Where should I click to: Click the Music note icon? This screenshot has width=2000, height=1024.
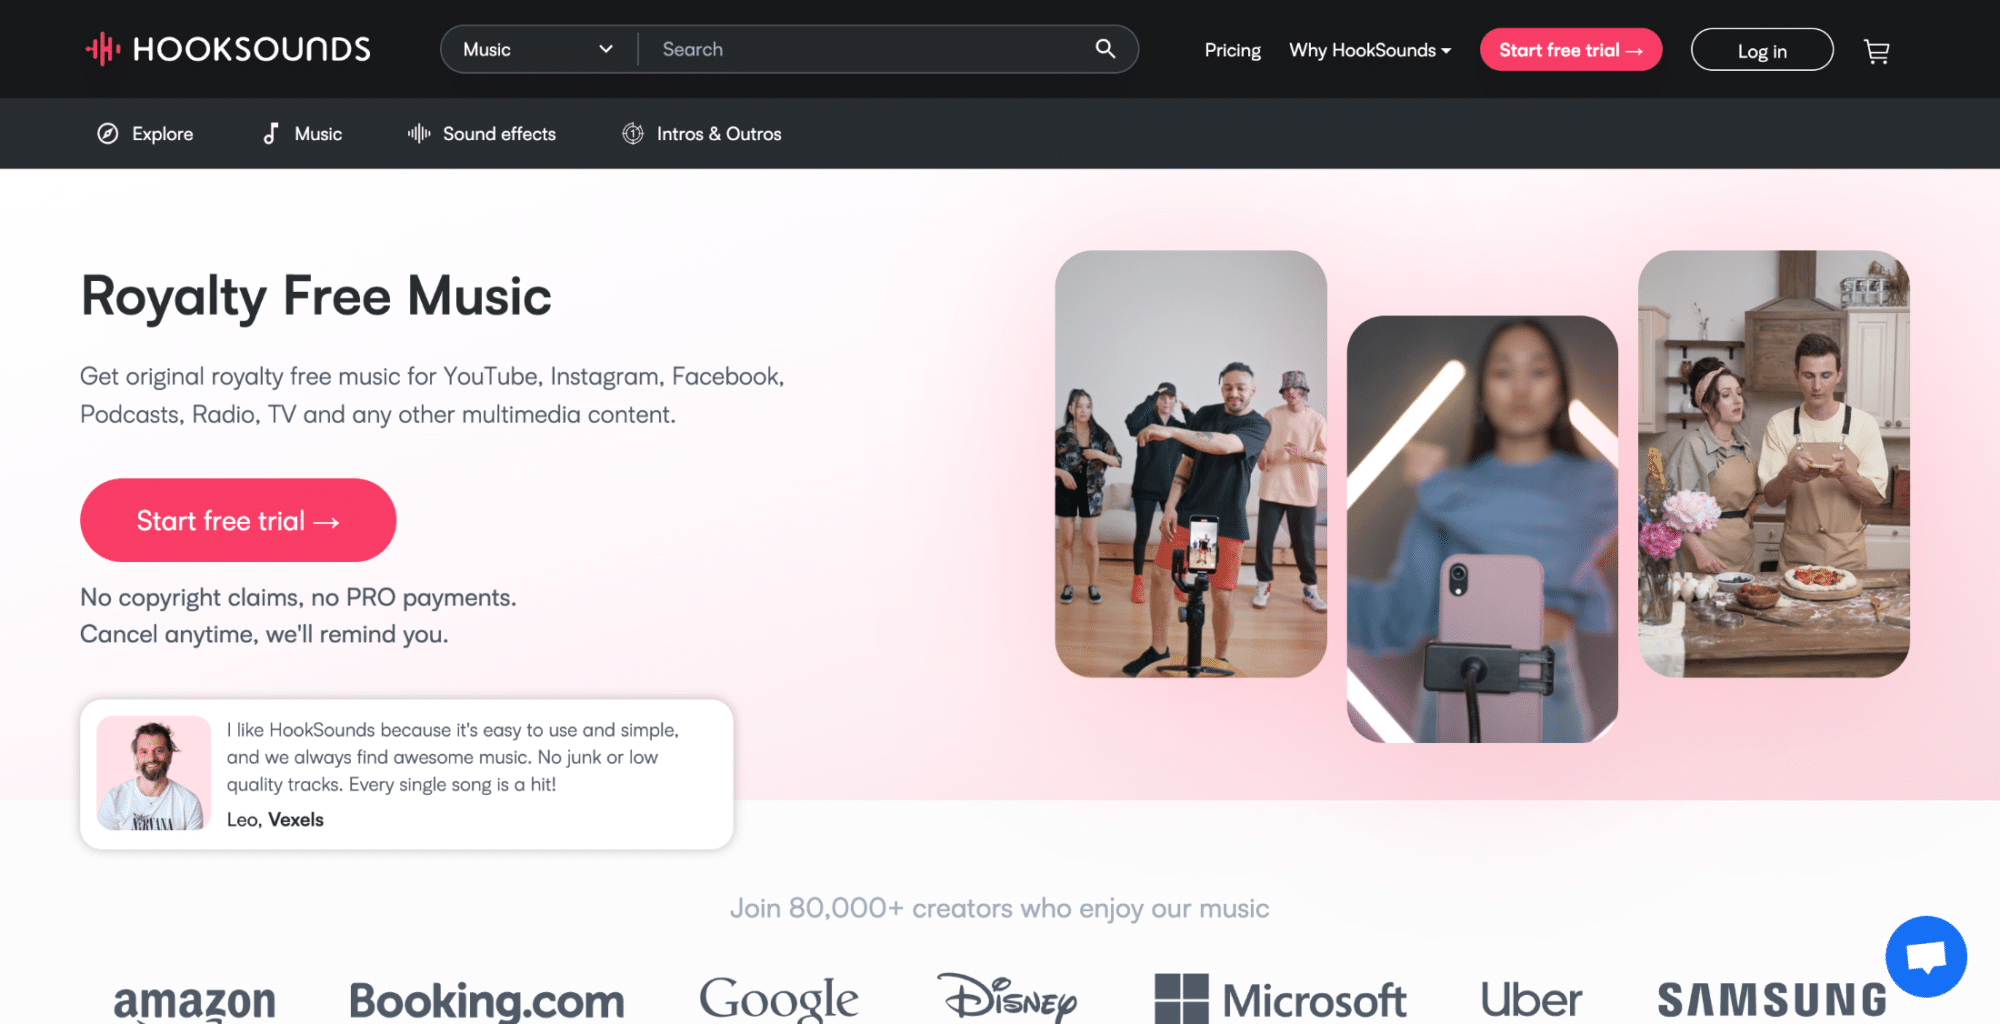click(x=270, y=134)
